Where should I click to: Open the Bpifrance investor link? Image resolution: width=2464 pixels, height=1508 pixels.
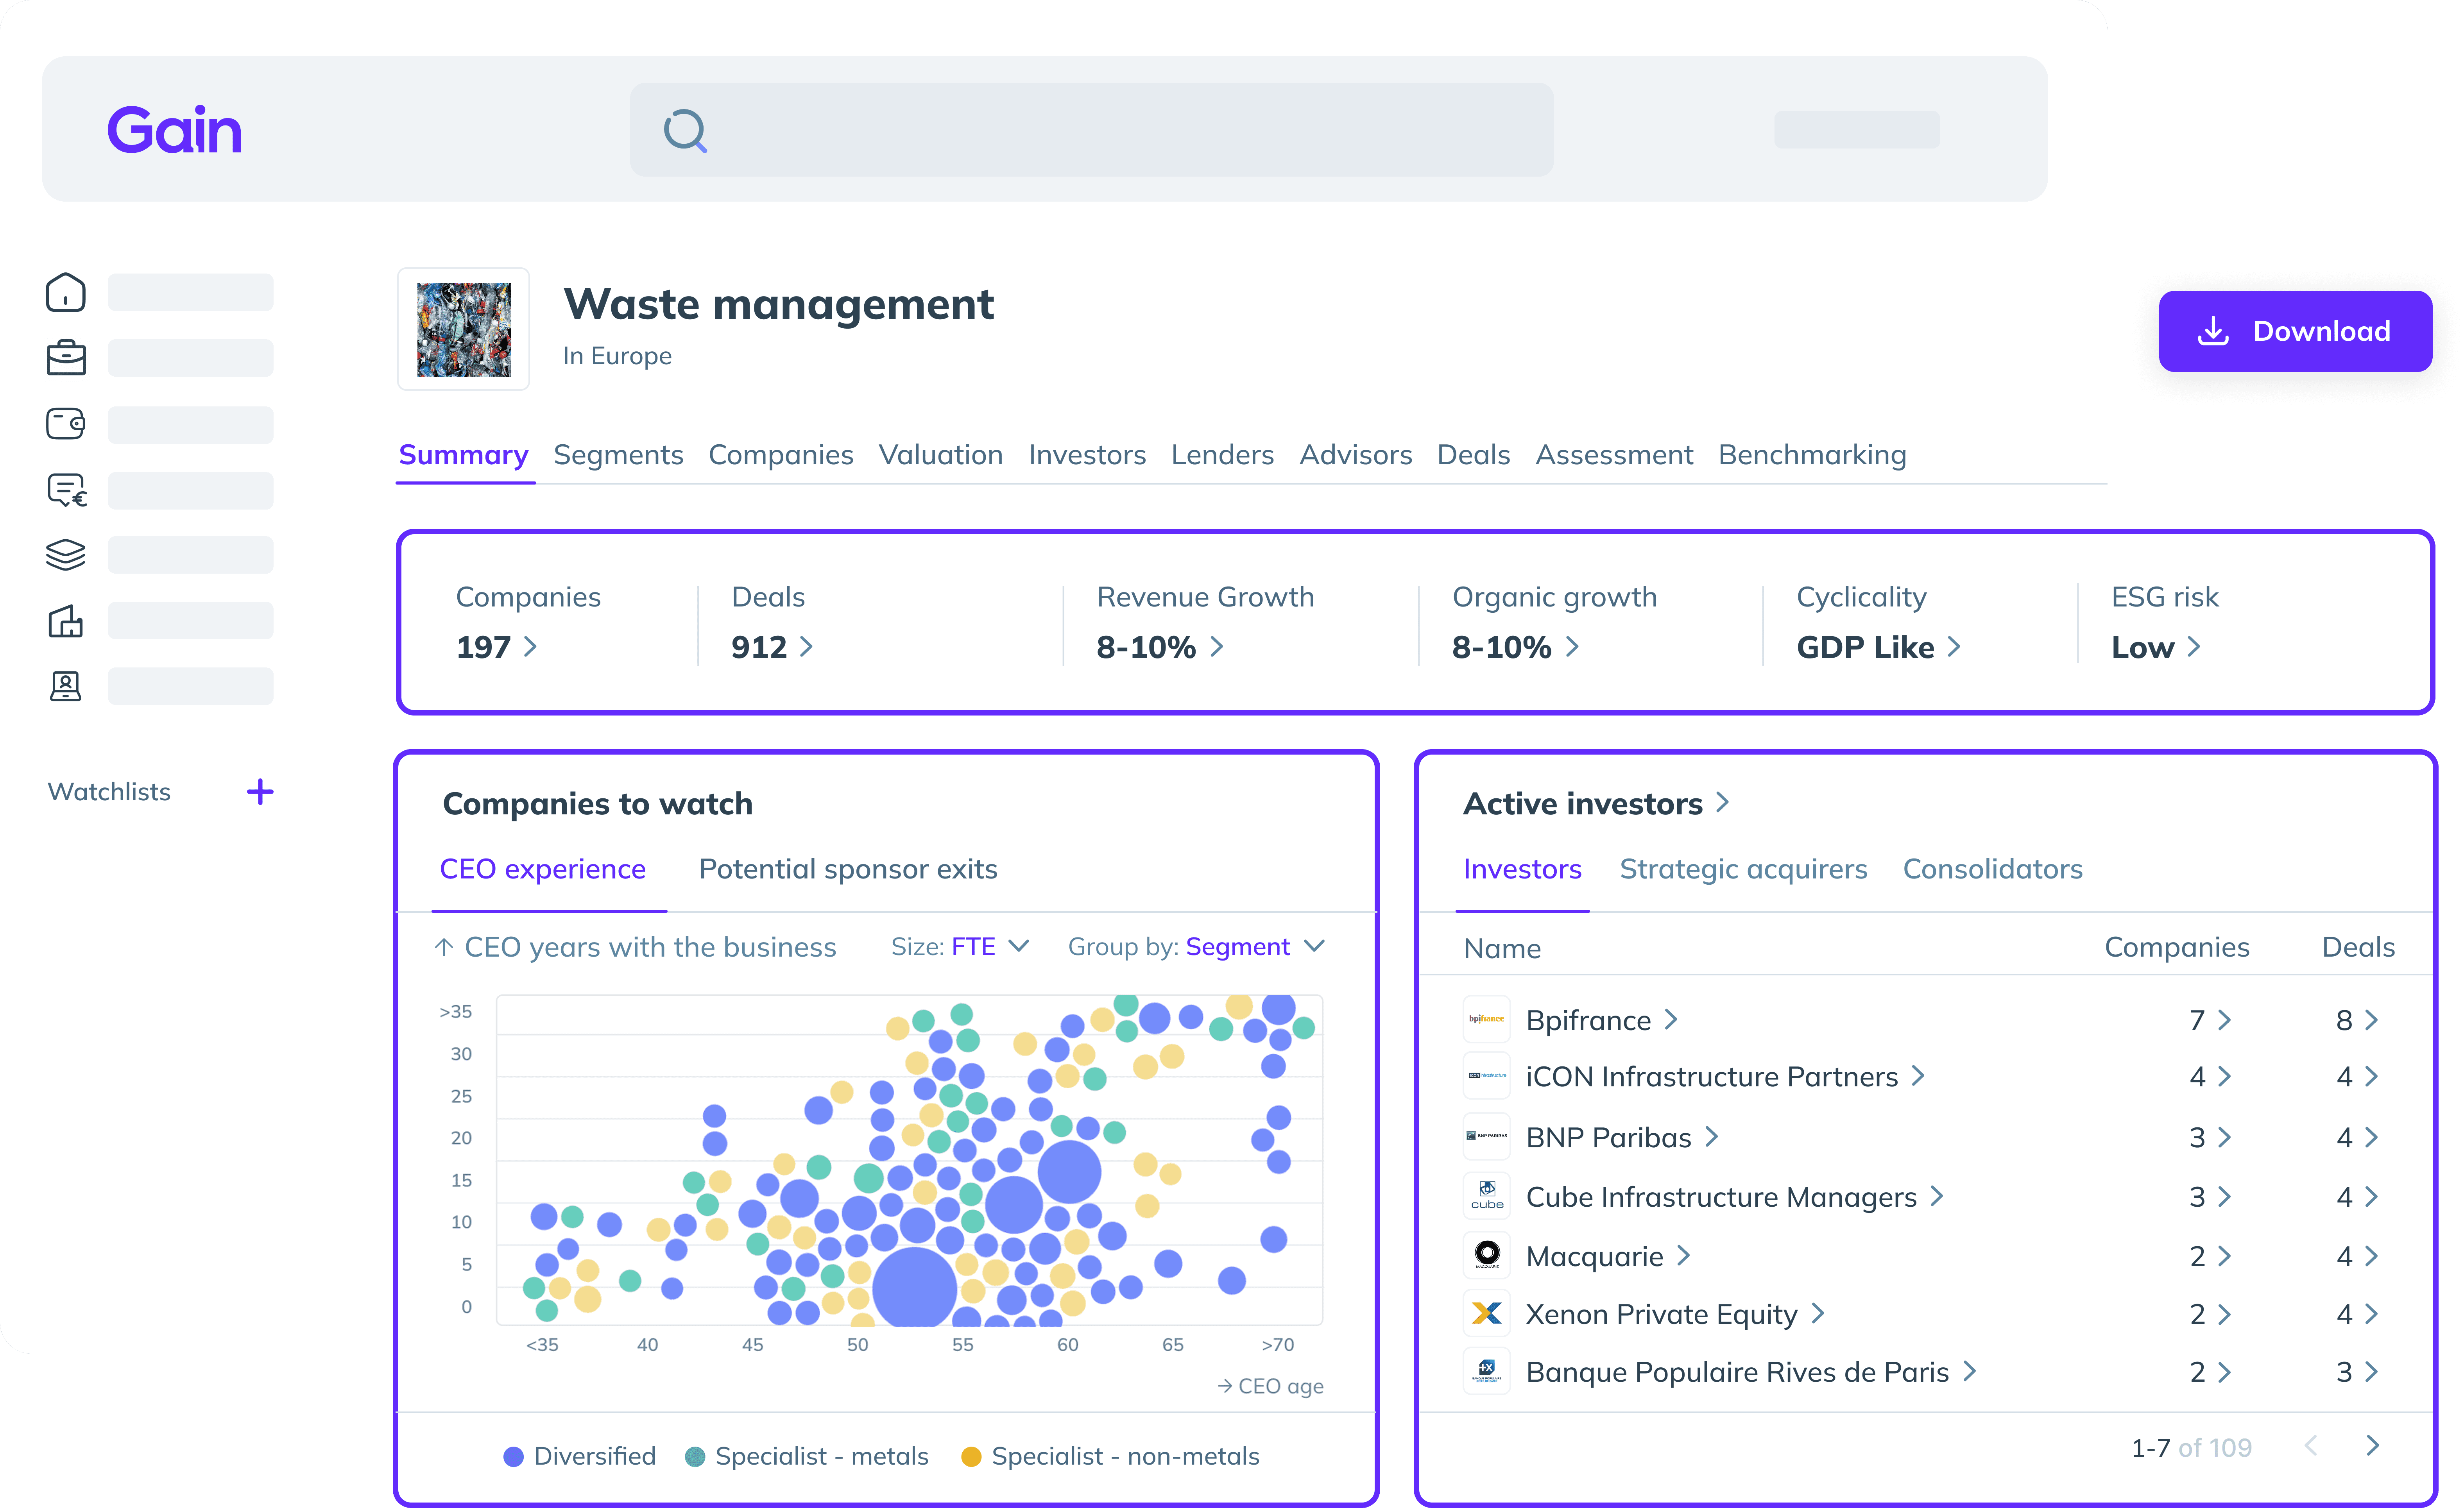tap(1588, 1020)
